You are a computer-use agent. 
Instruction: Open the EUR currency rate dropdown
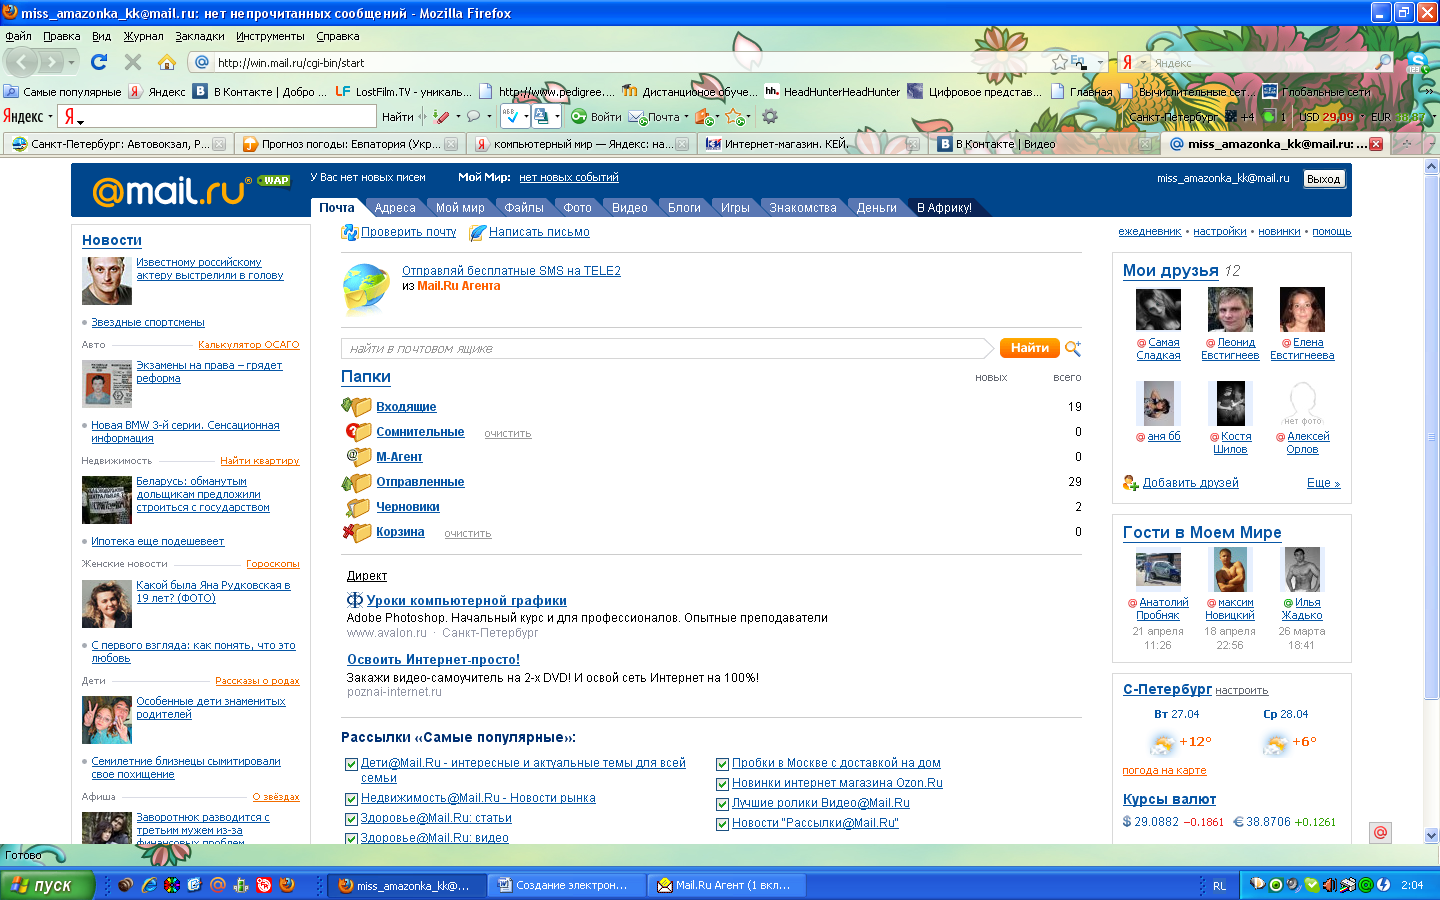pos(1433,117)
